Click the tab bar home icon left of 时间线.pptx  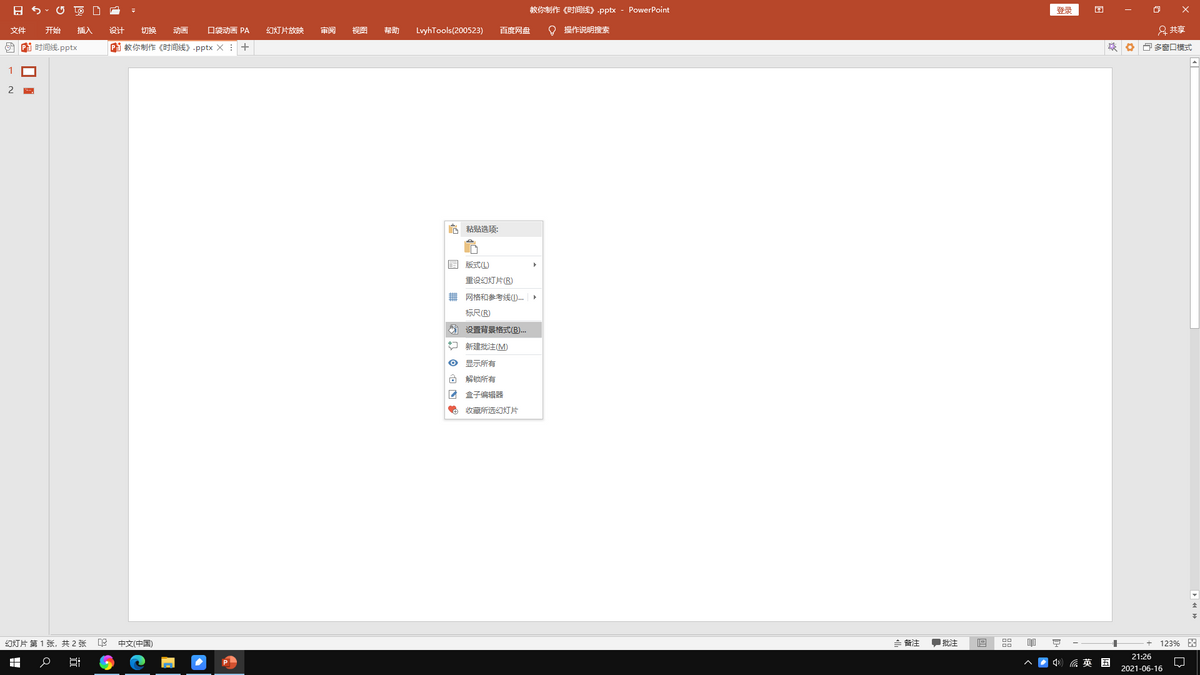pos(9,47)
